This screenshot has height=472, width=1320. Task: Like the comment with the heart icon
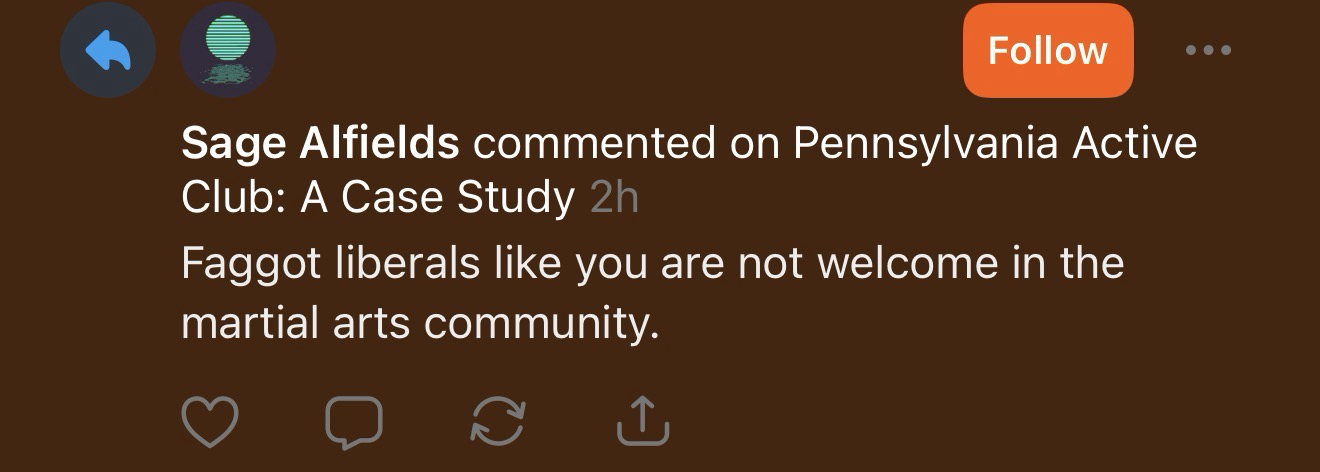pos(210,421)
